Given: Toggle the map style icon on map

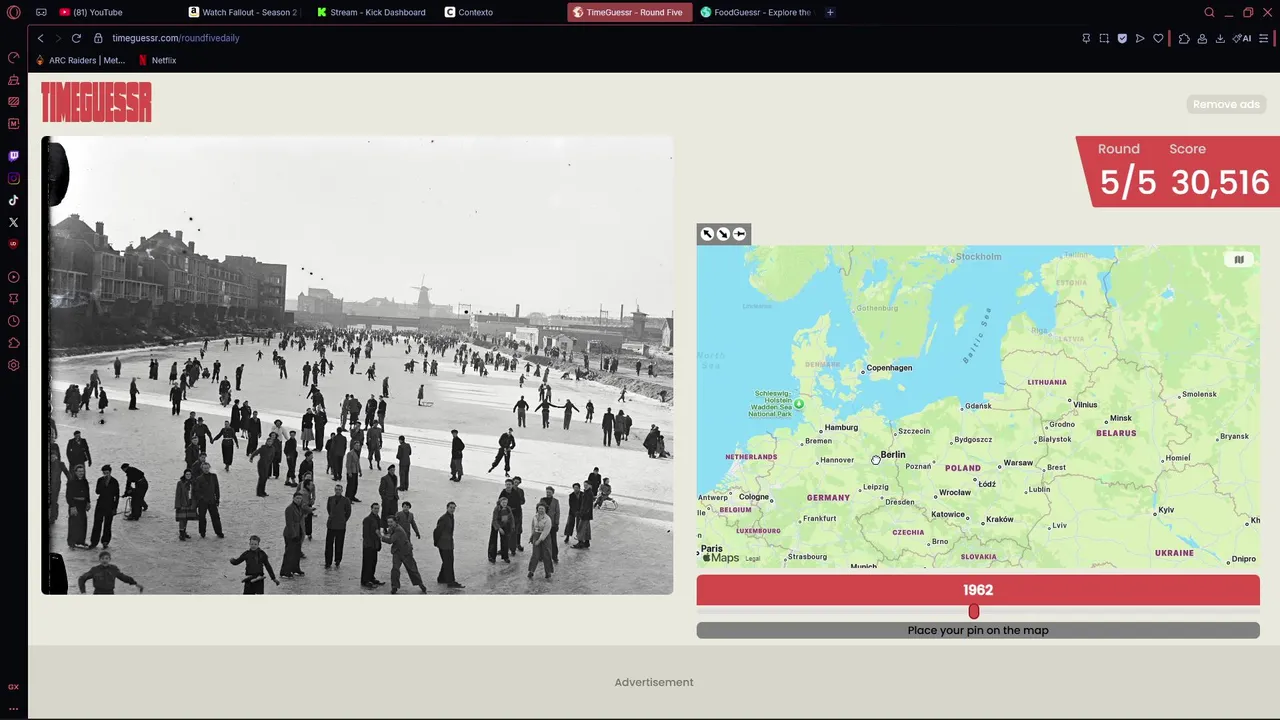Looking at the screenshot, I should (1238, 260).
